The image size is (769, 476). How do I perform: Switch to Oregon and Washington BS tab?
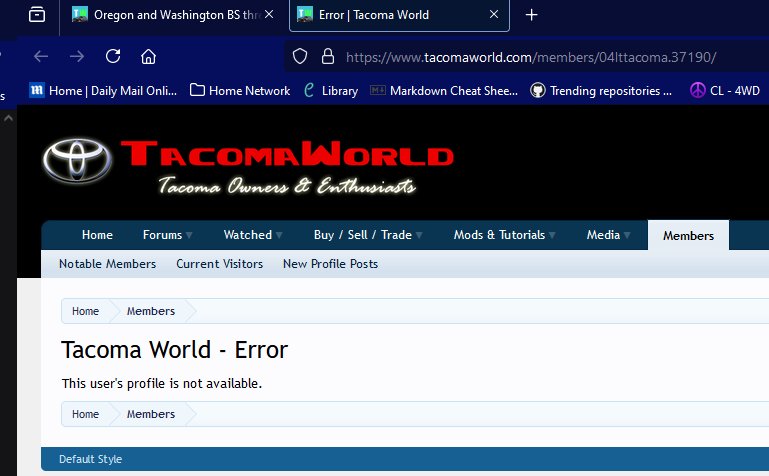170,15
